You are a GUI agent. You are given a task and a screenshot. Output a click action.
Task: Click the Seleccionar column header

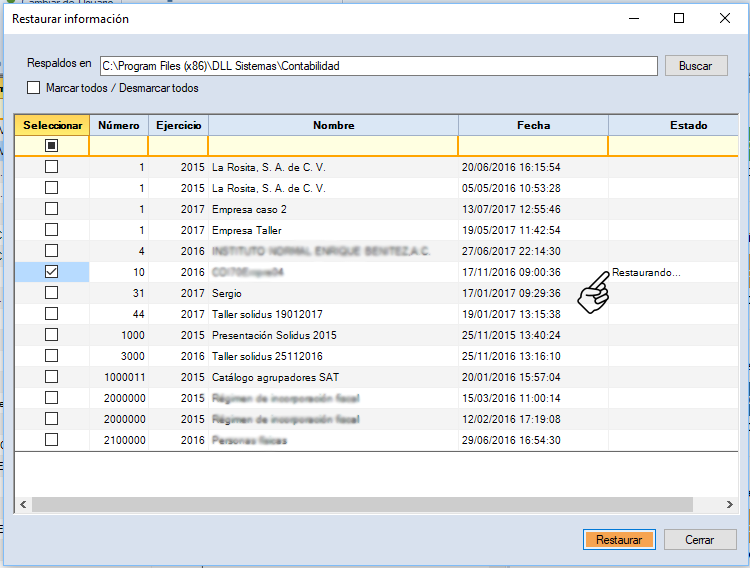(52, 126)
